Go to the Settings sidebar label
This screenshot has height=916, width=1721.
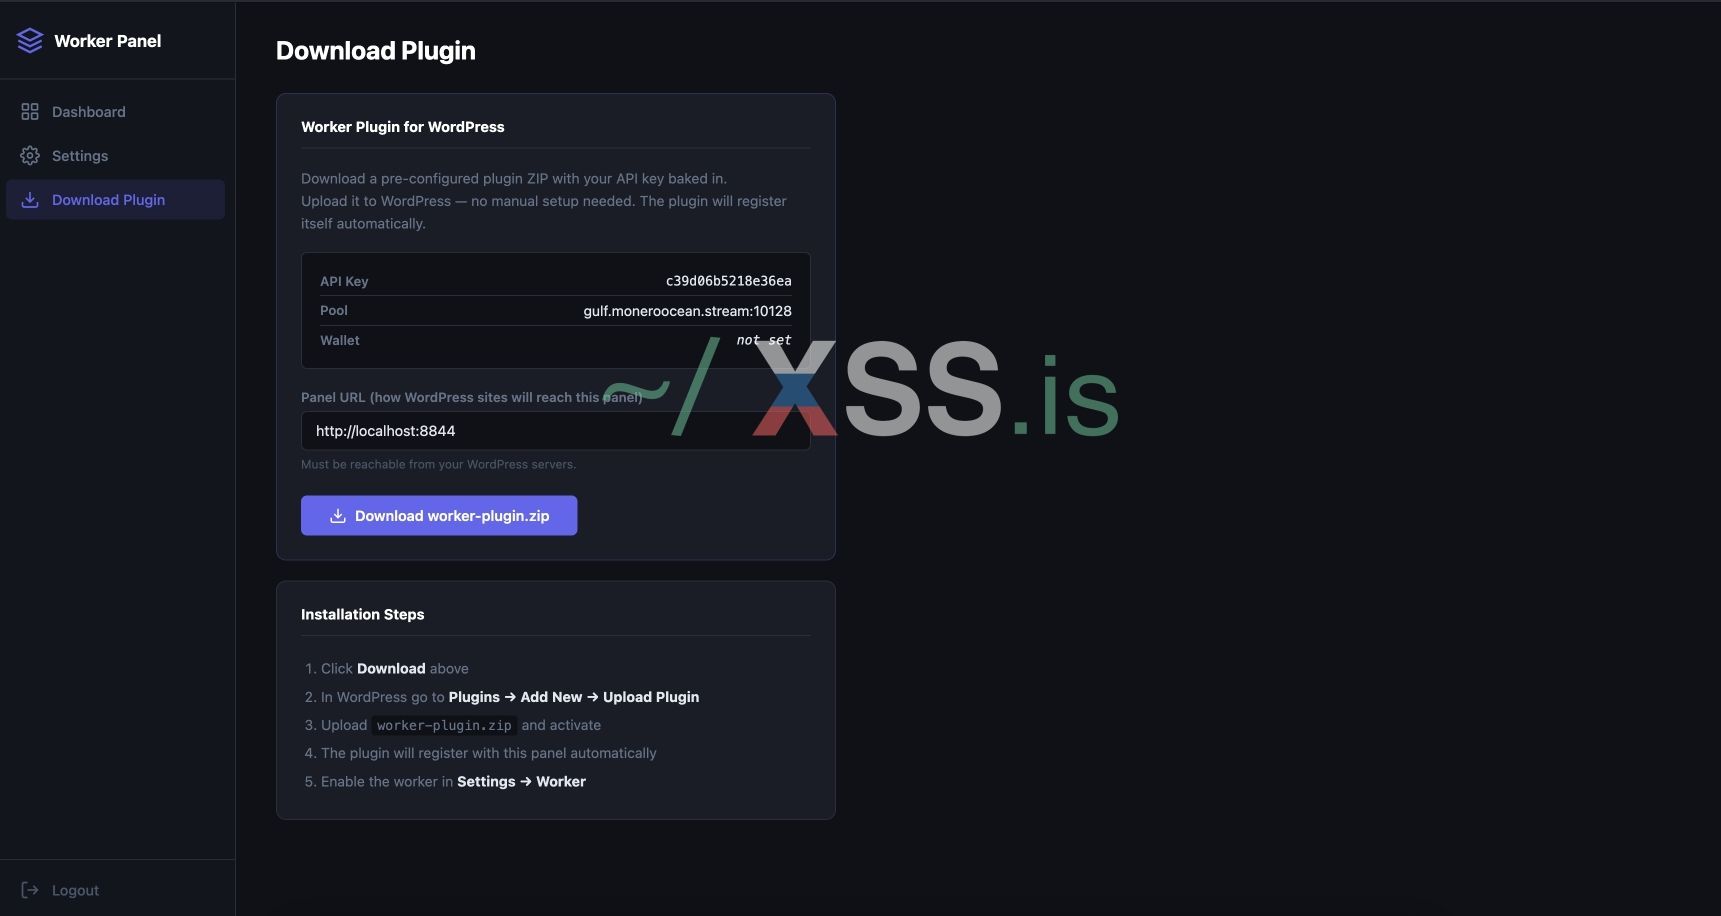[x=80, y=156]
